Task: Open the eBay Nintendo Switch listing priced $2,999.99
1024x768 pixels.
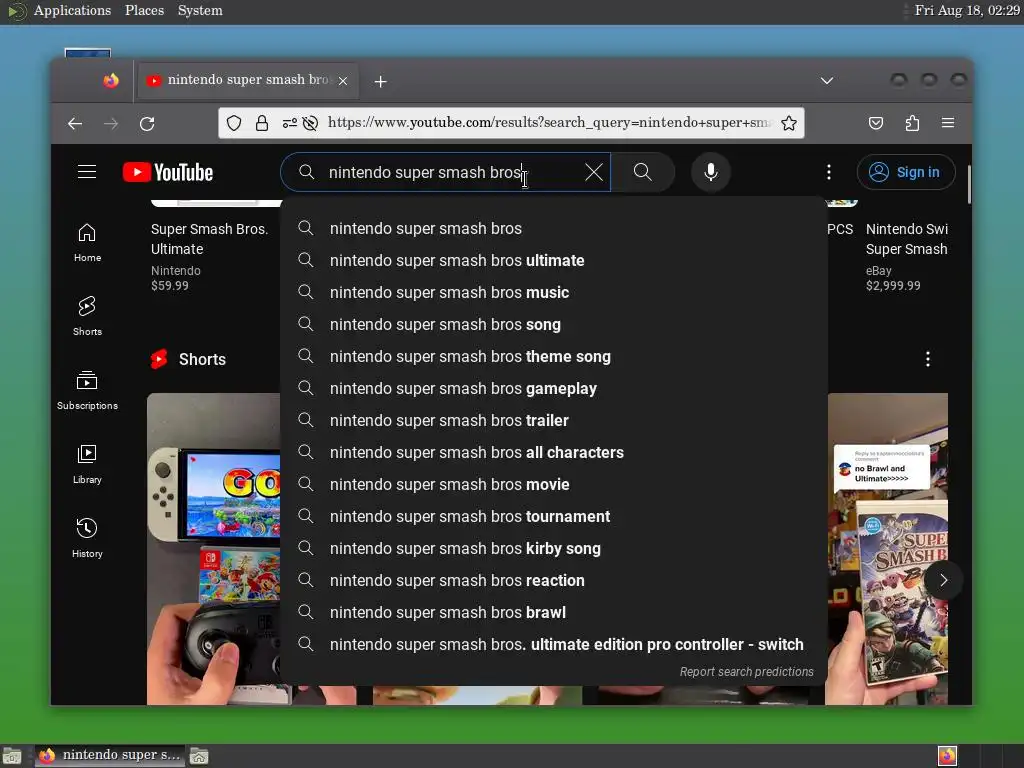Action: pyautogui.click(x=907, y=256)
